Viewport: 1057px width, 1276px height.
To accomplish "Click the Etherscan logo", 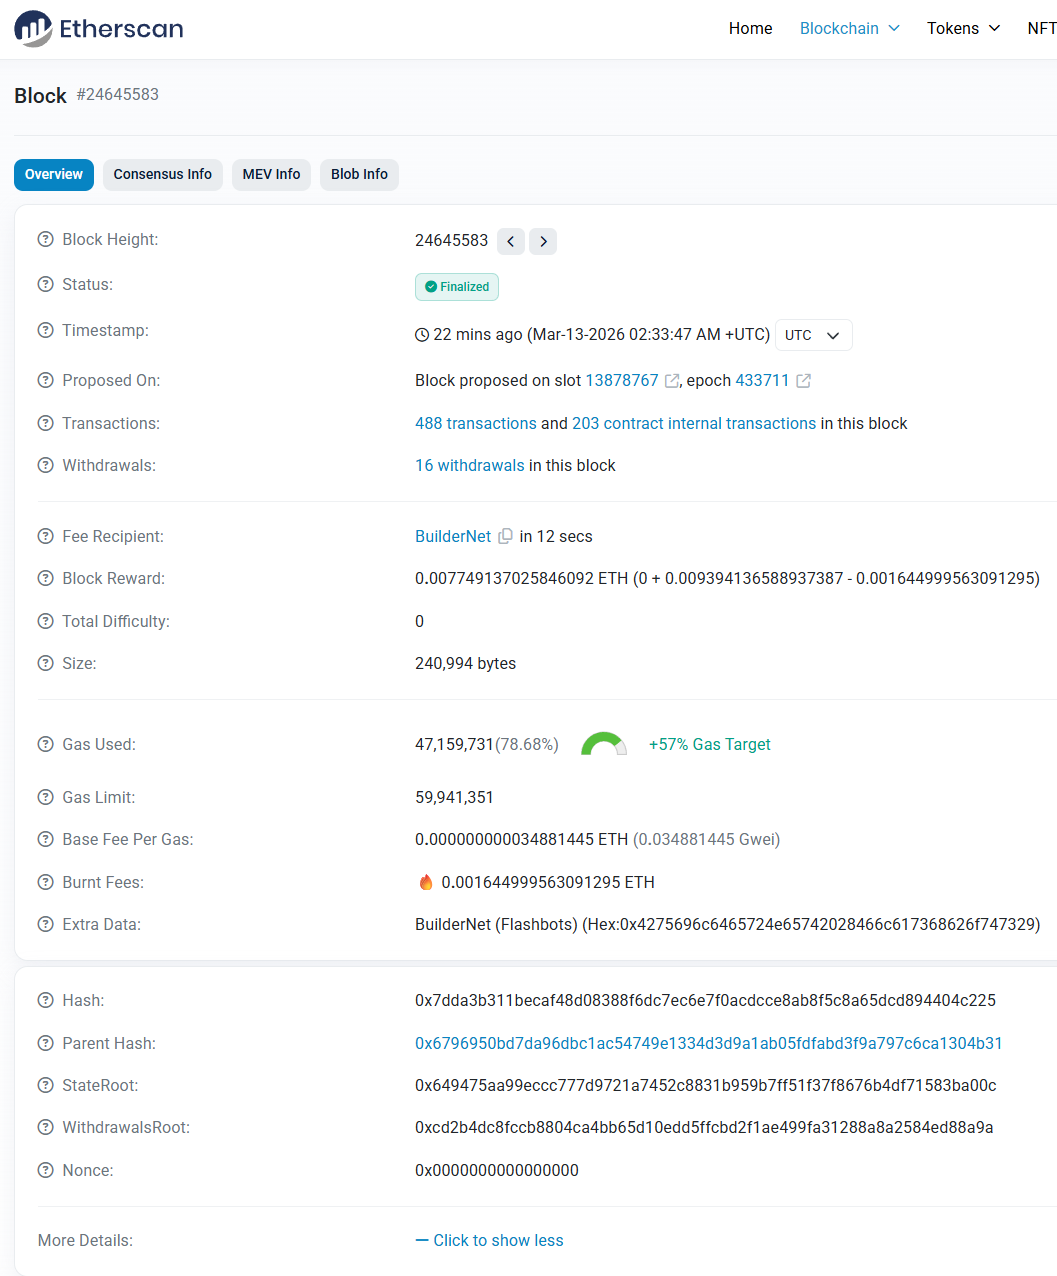I will (x=98, y=28).
